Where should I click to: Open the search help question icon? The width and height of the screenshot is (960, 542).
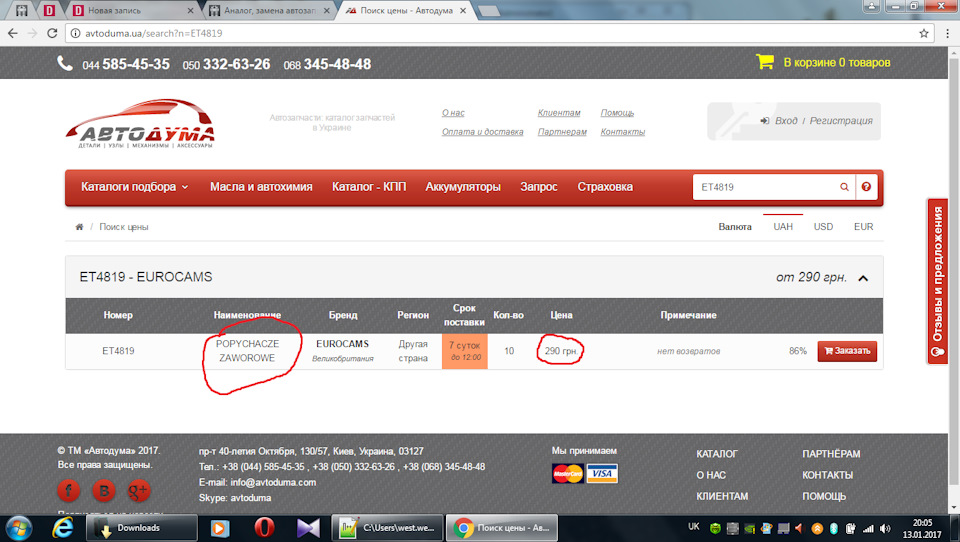[x=866, y=187]
